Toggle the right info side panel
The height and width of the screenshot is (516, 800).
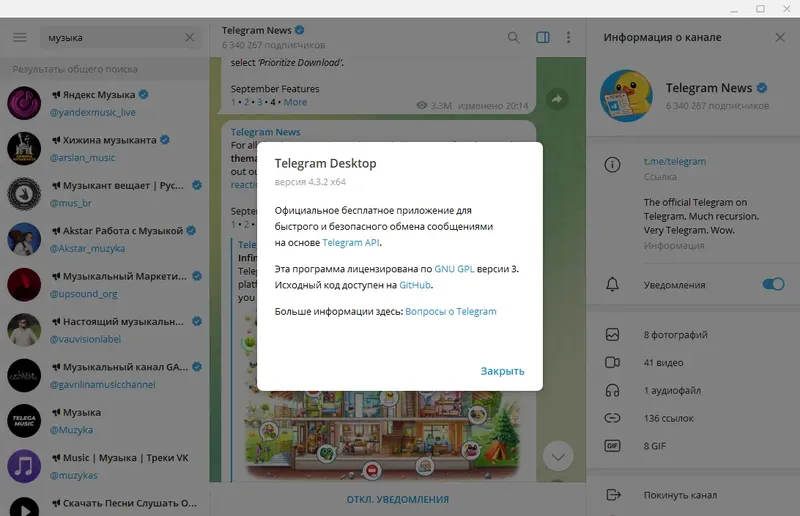pyautogui.click(x=542, y=37)
